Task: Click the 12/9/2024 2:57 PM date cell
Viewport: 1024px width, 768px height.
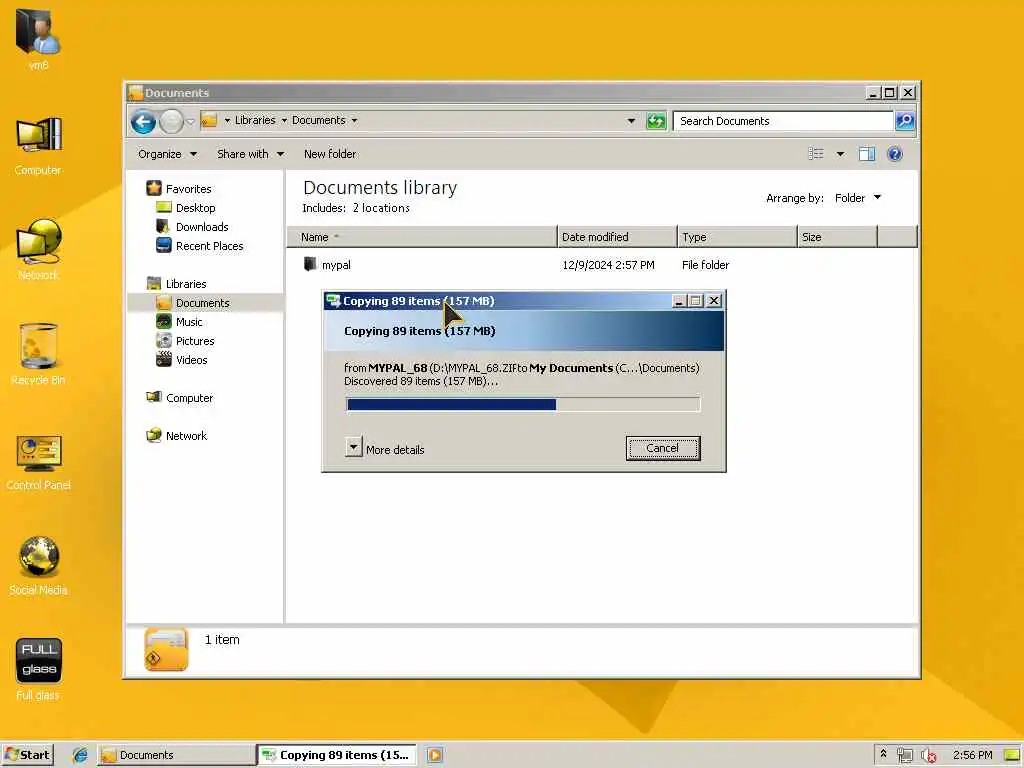Action: [x=608, y=264]
